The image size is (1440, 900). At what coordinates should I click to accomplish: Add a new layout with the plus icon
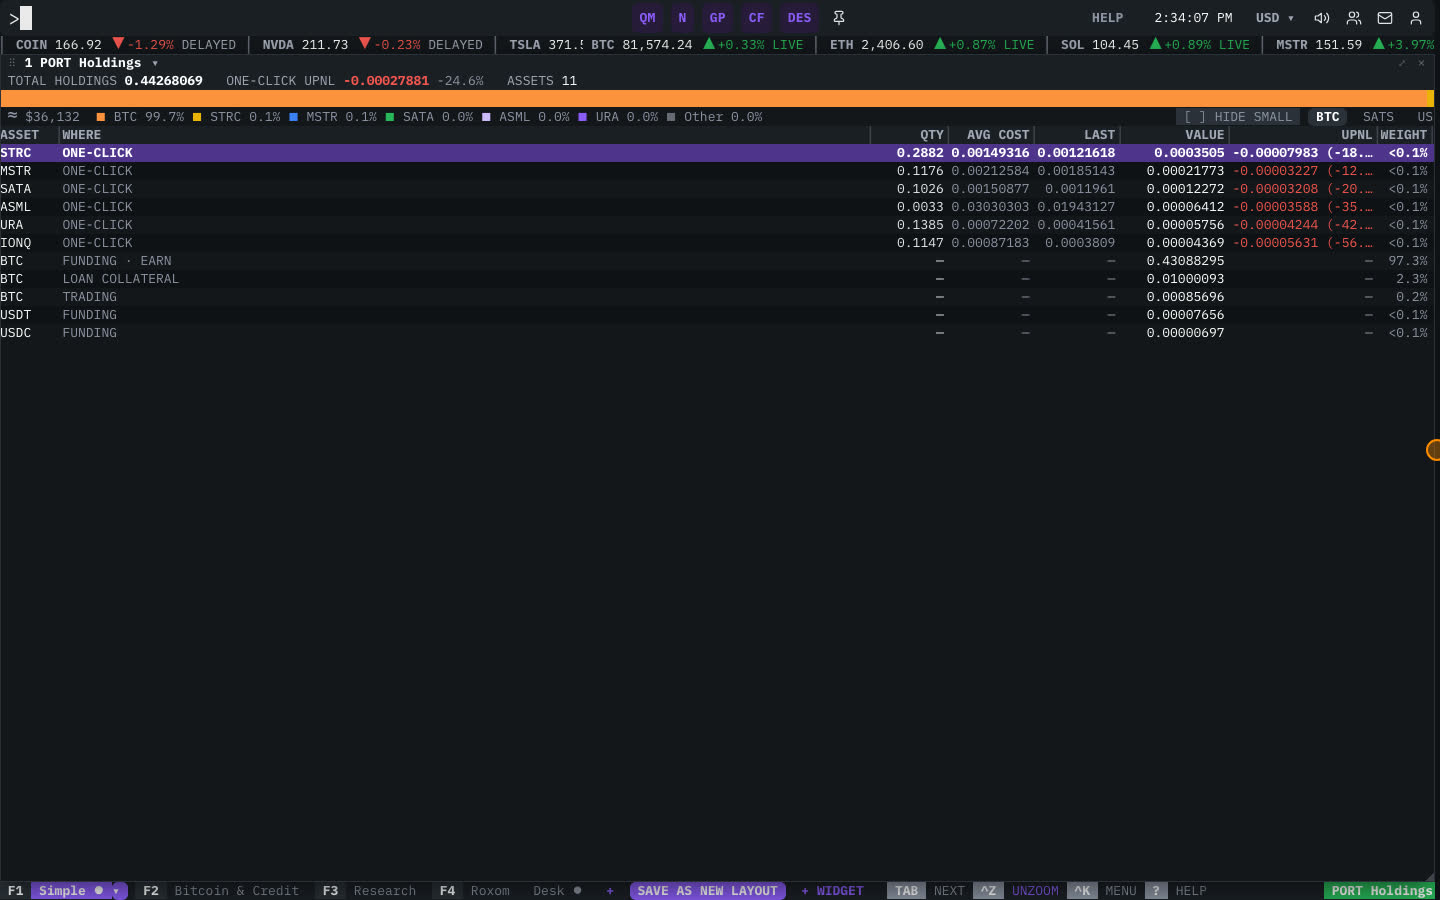pyautogui.click(x=610, y=891)
